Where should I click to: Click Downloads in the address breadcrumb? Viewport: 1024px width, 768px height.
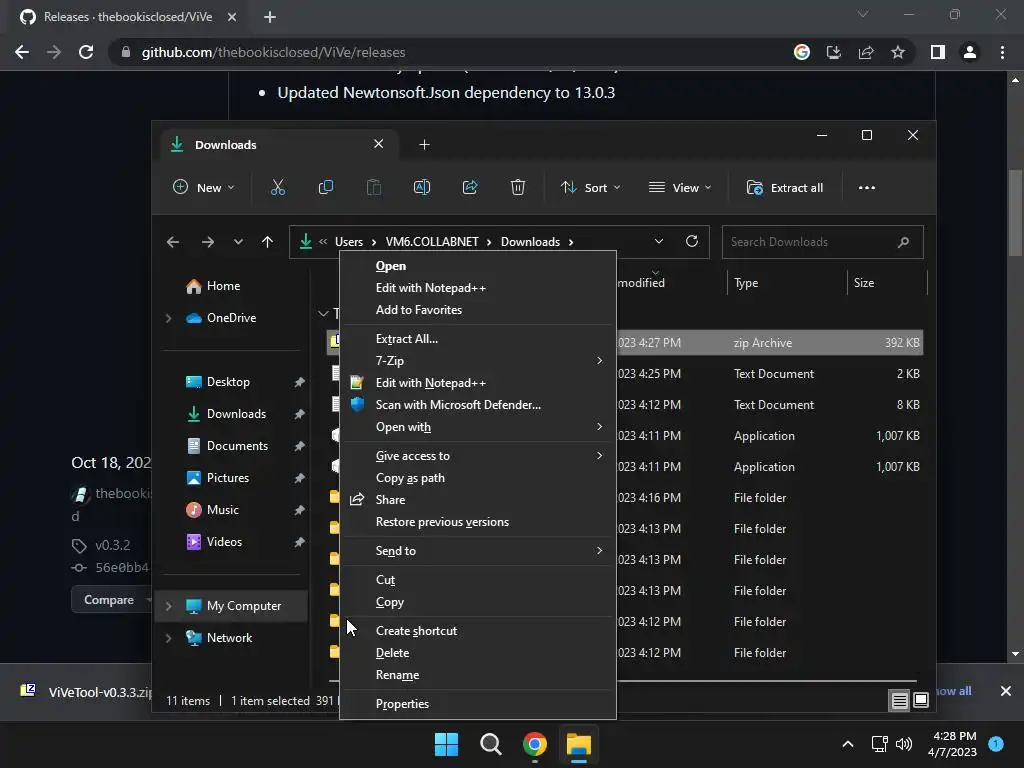[x=530, y=242]
